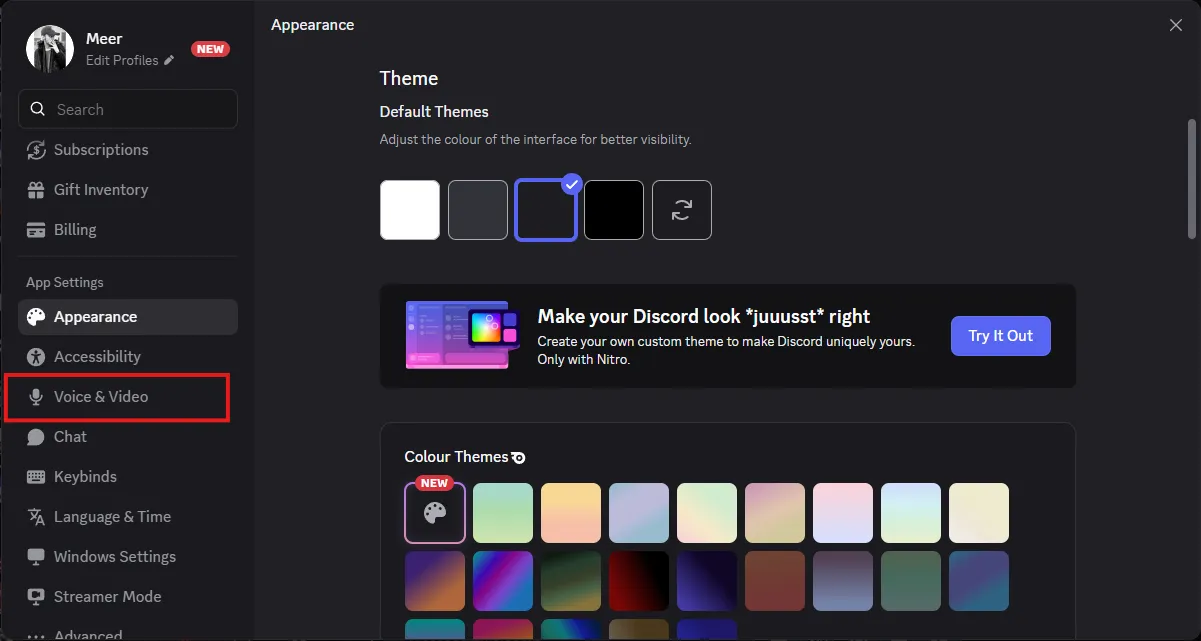The image size is (1201, 641).
Task: Click the pencil icon beside Edit Profiles
Action: tap(169, 61)
